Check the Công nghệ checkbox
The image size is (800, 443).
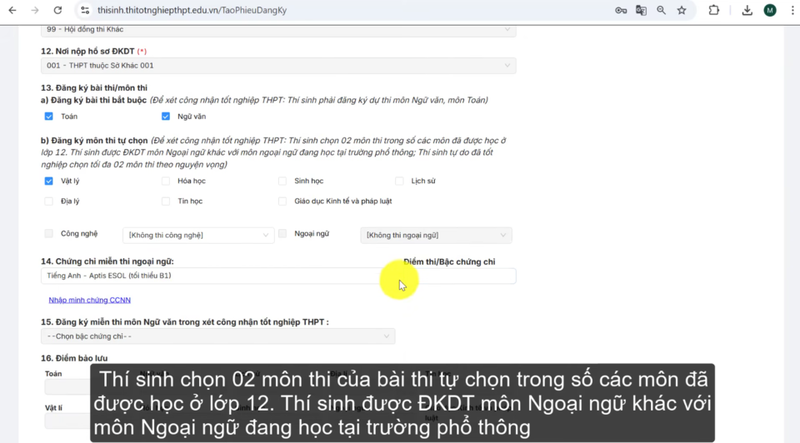[48, 233]
